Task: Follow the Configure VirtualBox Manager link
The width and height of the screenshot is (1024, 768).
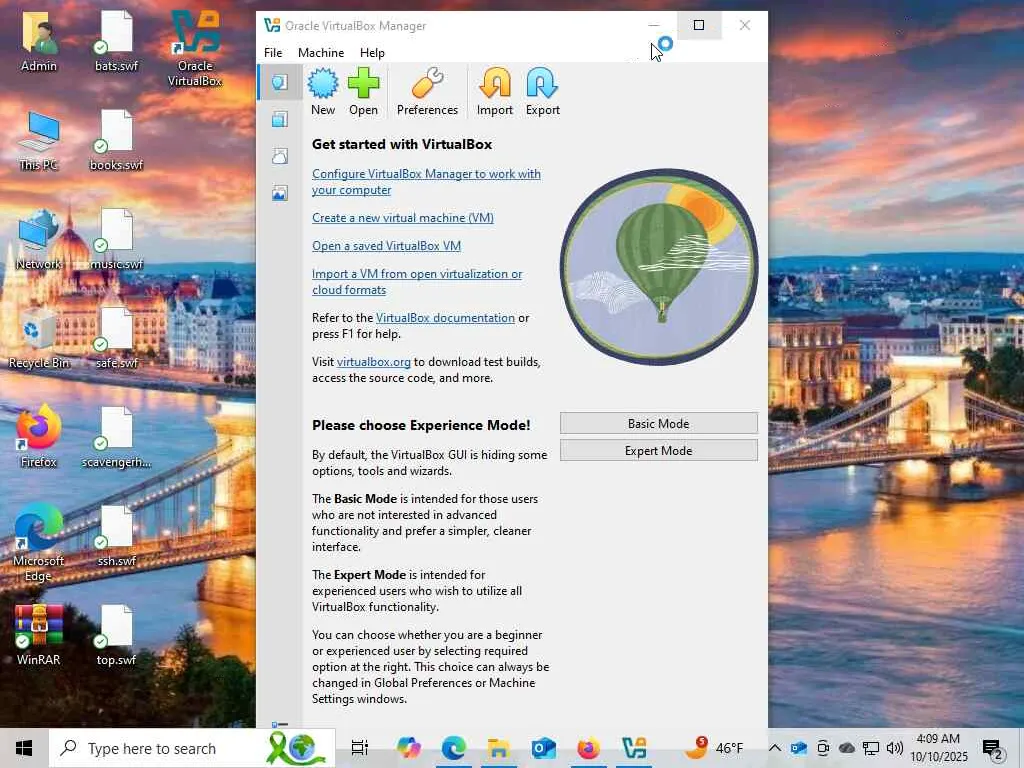Action: pyautogui.click(x=426, y=182)
